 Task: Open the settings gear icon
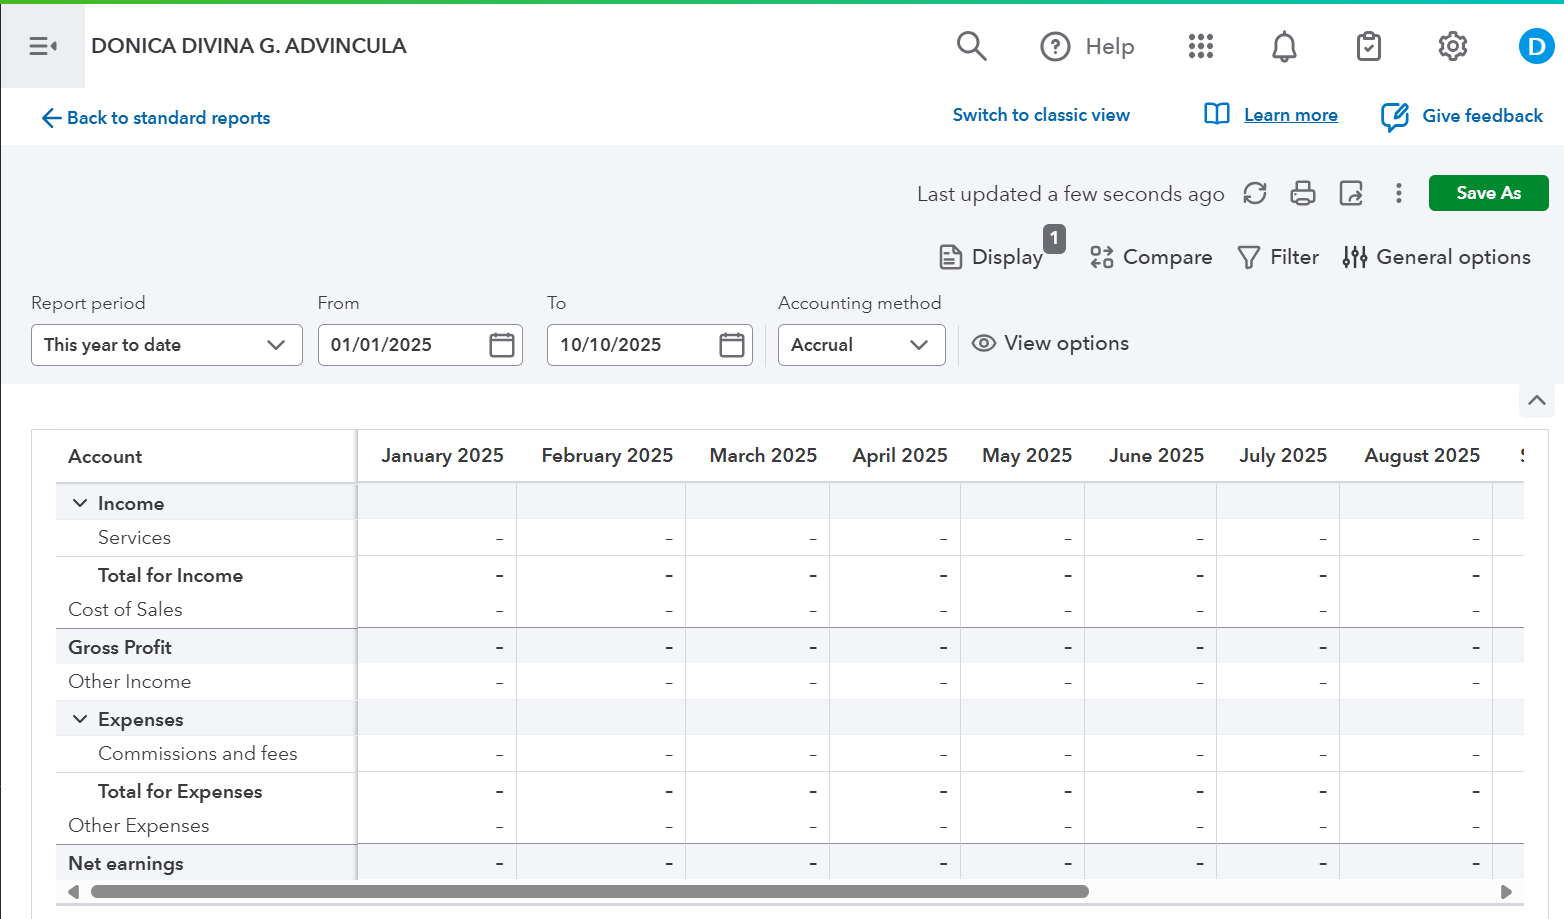(1452, 46)
